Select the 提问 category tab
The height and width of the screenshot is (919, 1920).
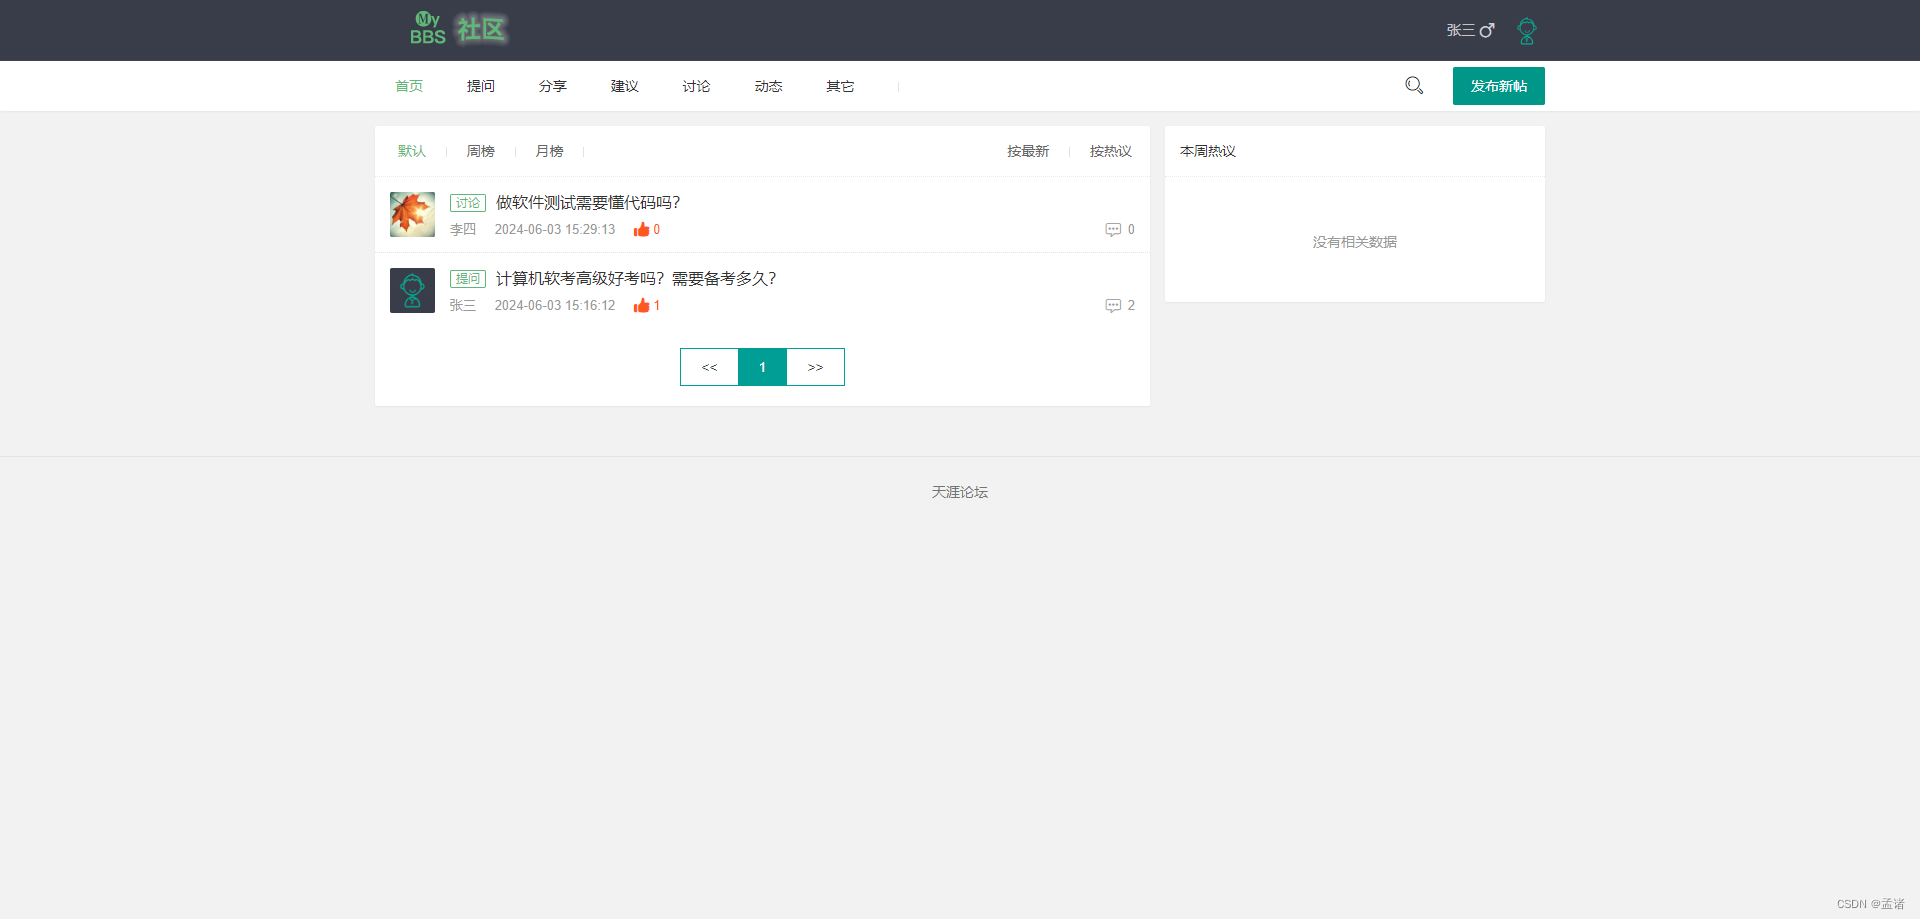coord(481,86)
